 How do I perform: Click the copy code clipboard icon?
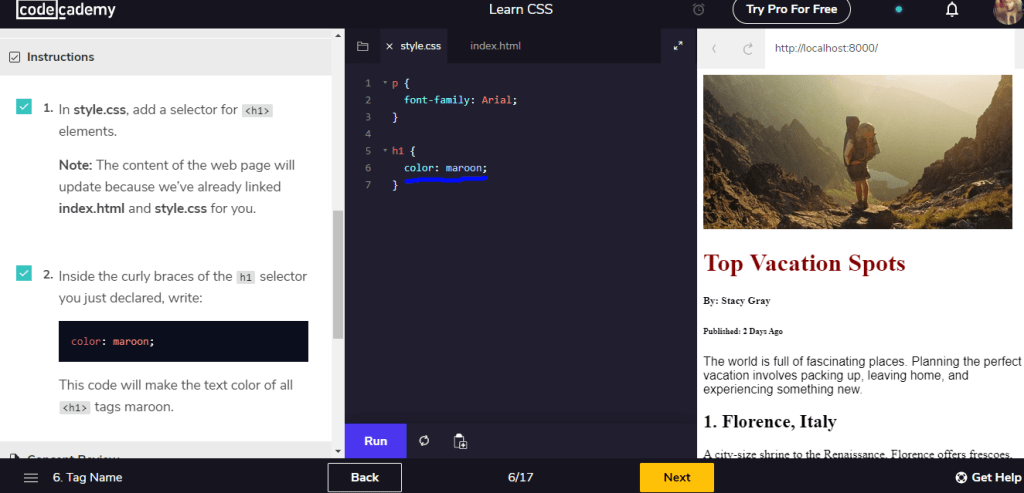(460, 441)
